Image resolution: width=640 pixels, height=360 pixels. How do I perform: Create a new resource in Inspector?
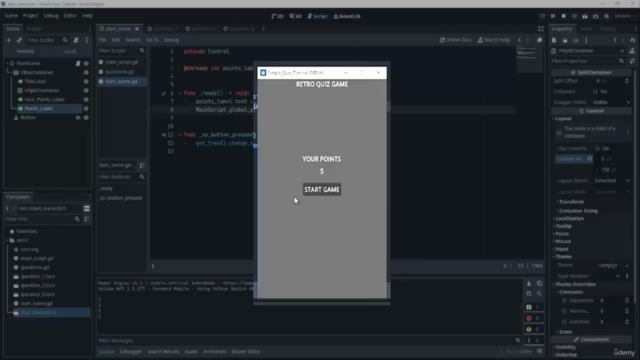(x=554, y=40)
